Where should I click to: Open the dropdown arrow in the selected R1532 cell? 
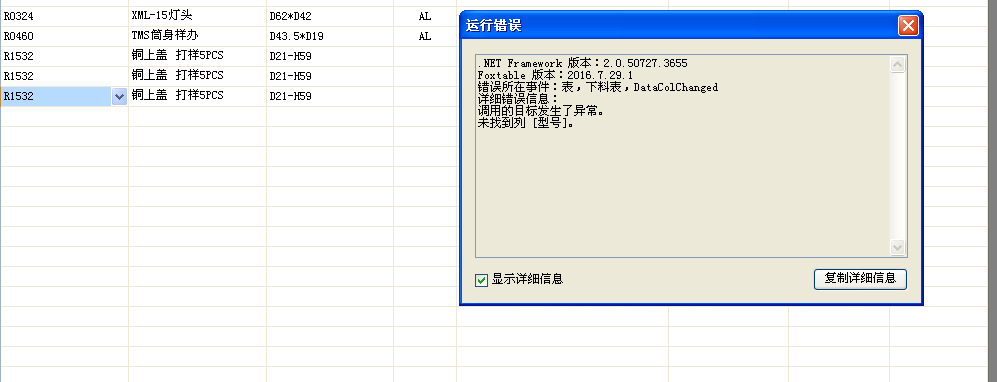point(119,97)
